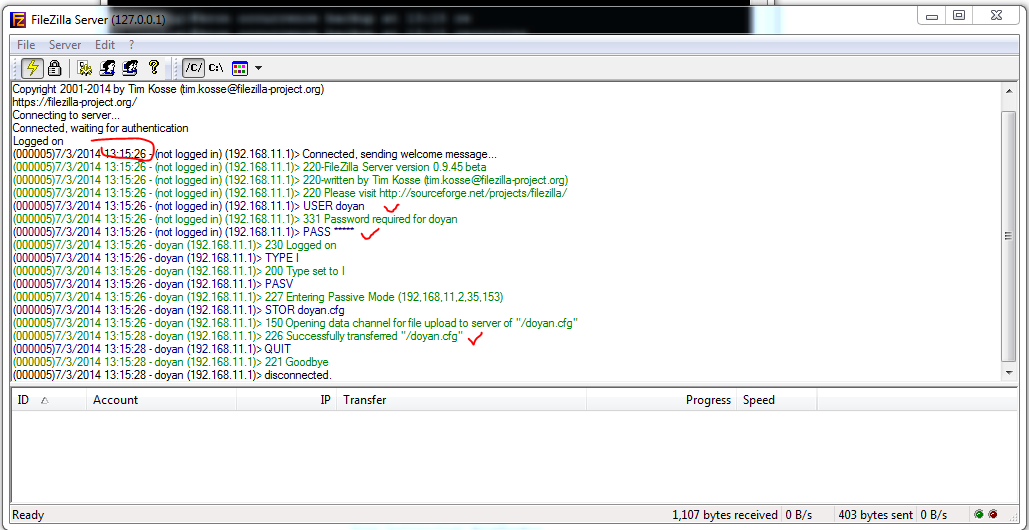The width and height of the screenshot is (1029, 530).
Task: Open the Edit menu
Action: pyautogui.click(x=105, y=45)
